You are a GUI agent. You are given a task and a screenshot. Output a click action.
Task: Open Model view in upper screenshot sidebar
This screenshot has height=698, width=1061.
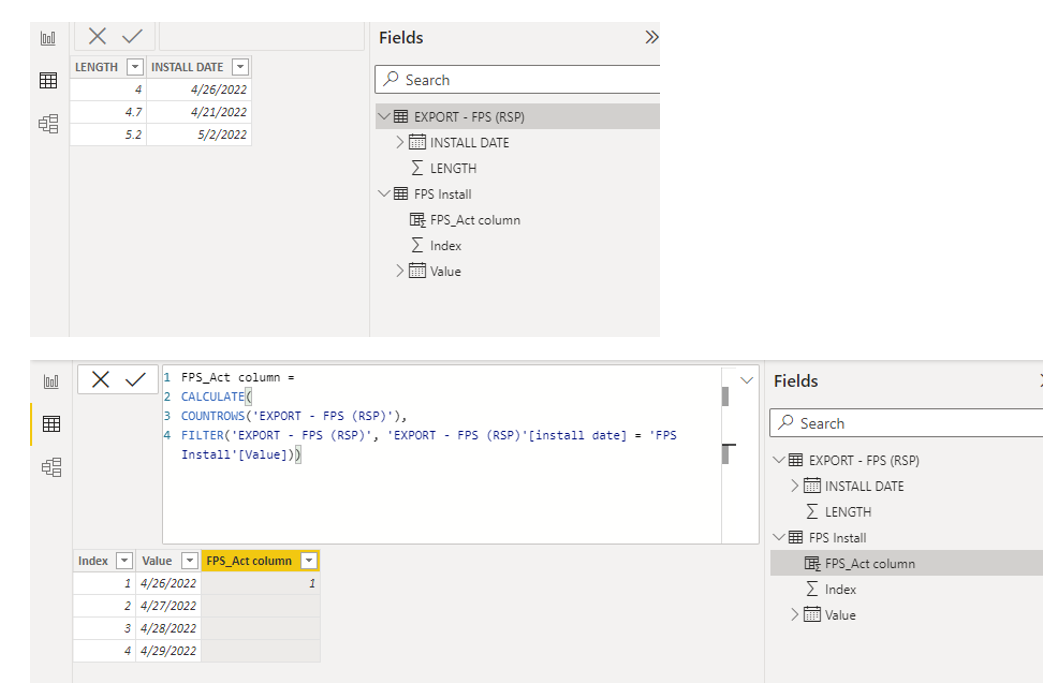[48, 124]
